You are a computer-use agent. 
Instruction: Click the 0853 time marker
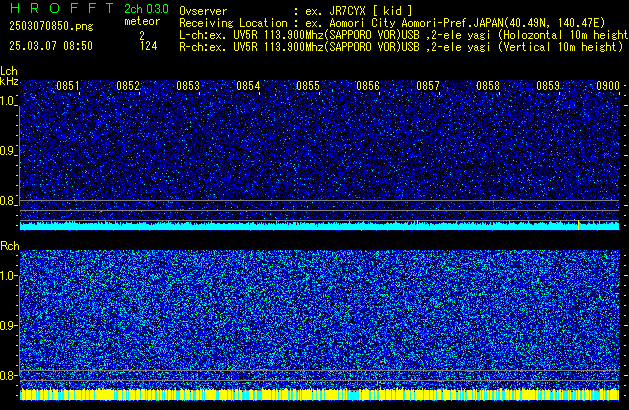tap(188, 86)
